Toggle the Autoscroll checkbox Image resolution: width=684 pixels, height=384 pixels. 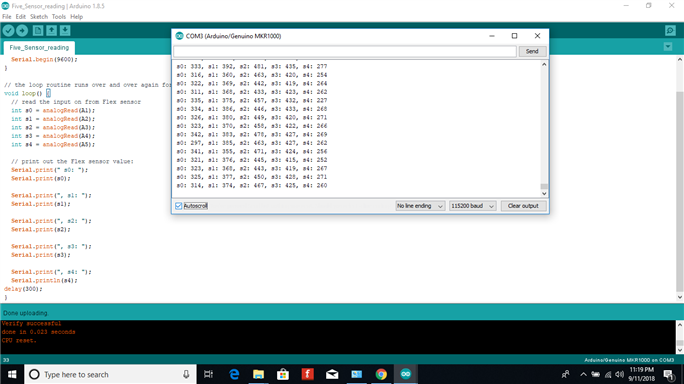[x=178, y=206]
